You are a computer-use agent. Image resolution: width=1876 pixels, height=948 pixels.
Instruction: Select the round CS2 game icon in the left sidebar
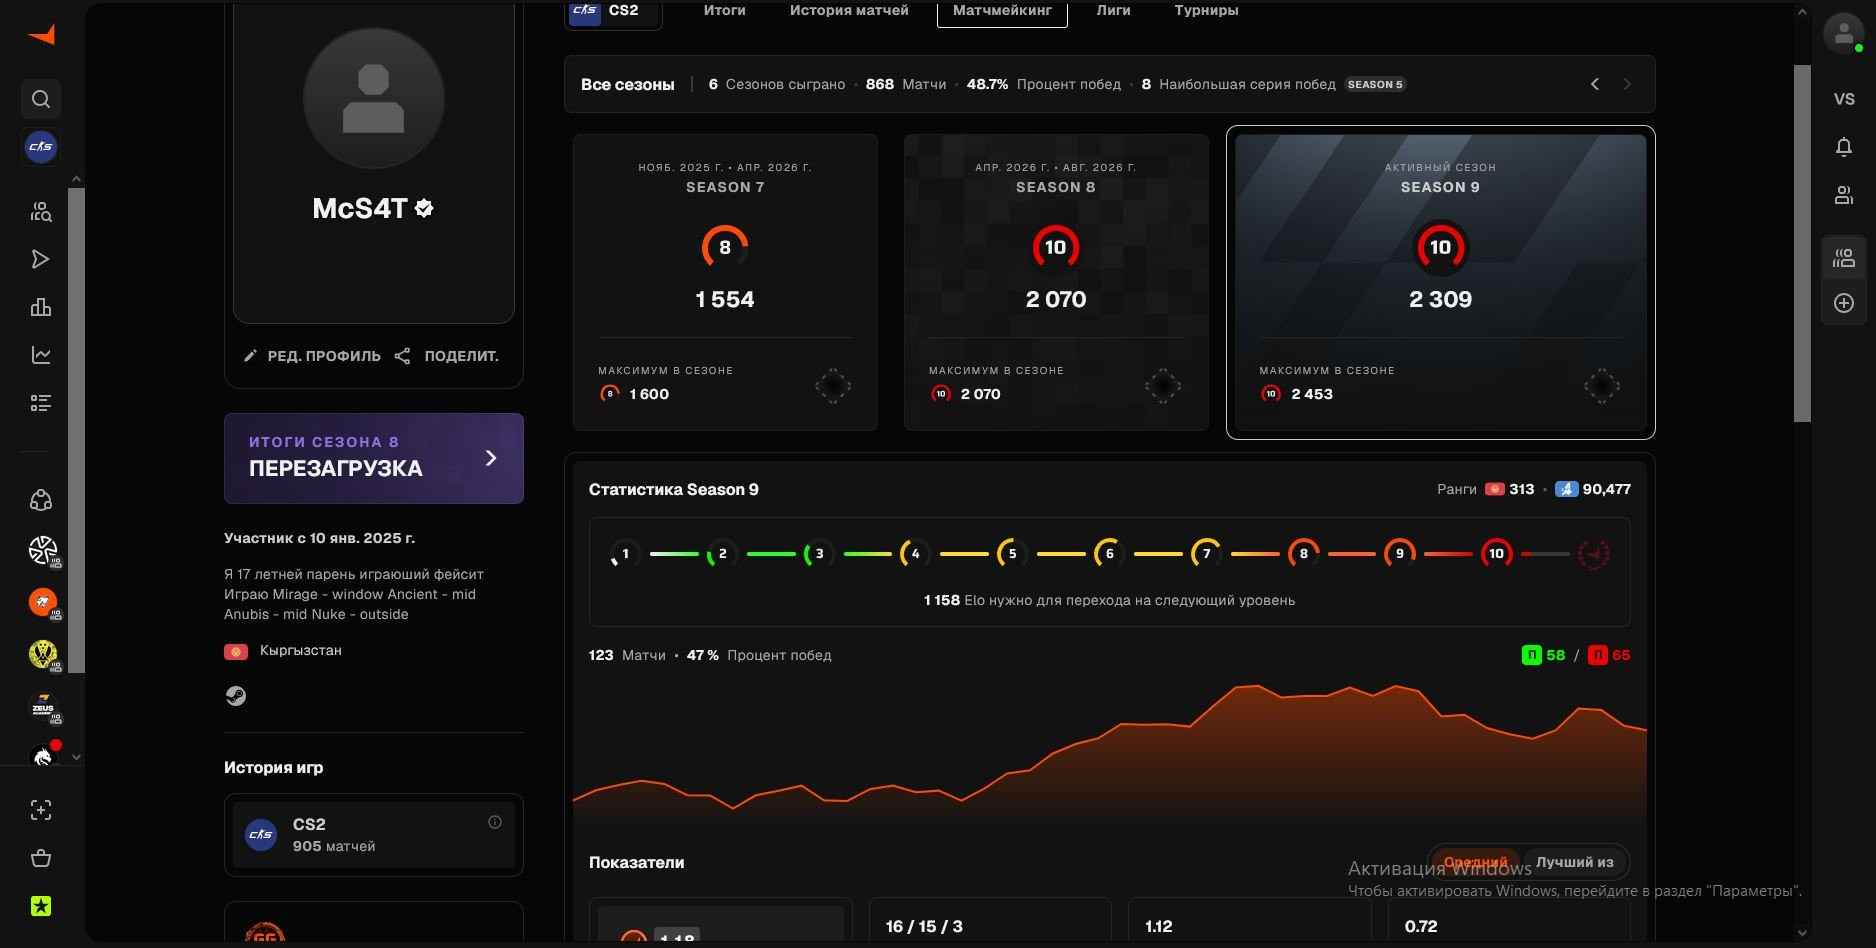click(x=41, y=147)
